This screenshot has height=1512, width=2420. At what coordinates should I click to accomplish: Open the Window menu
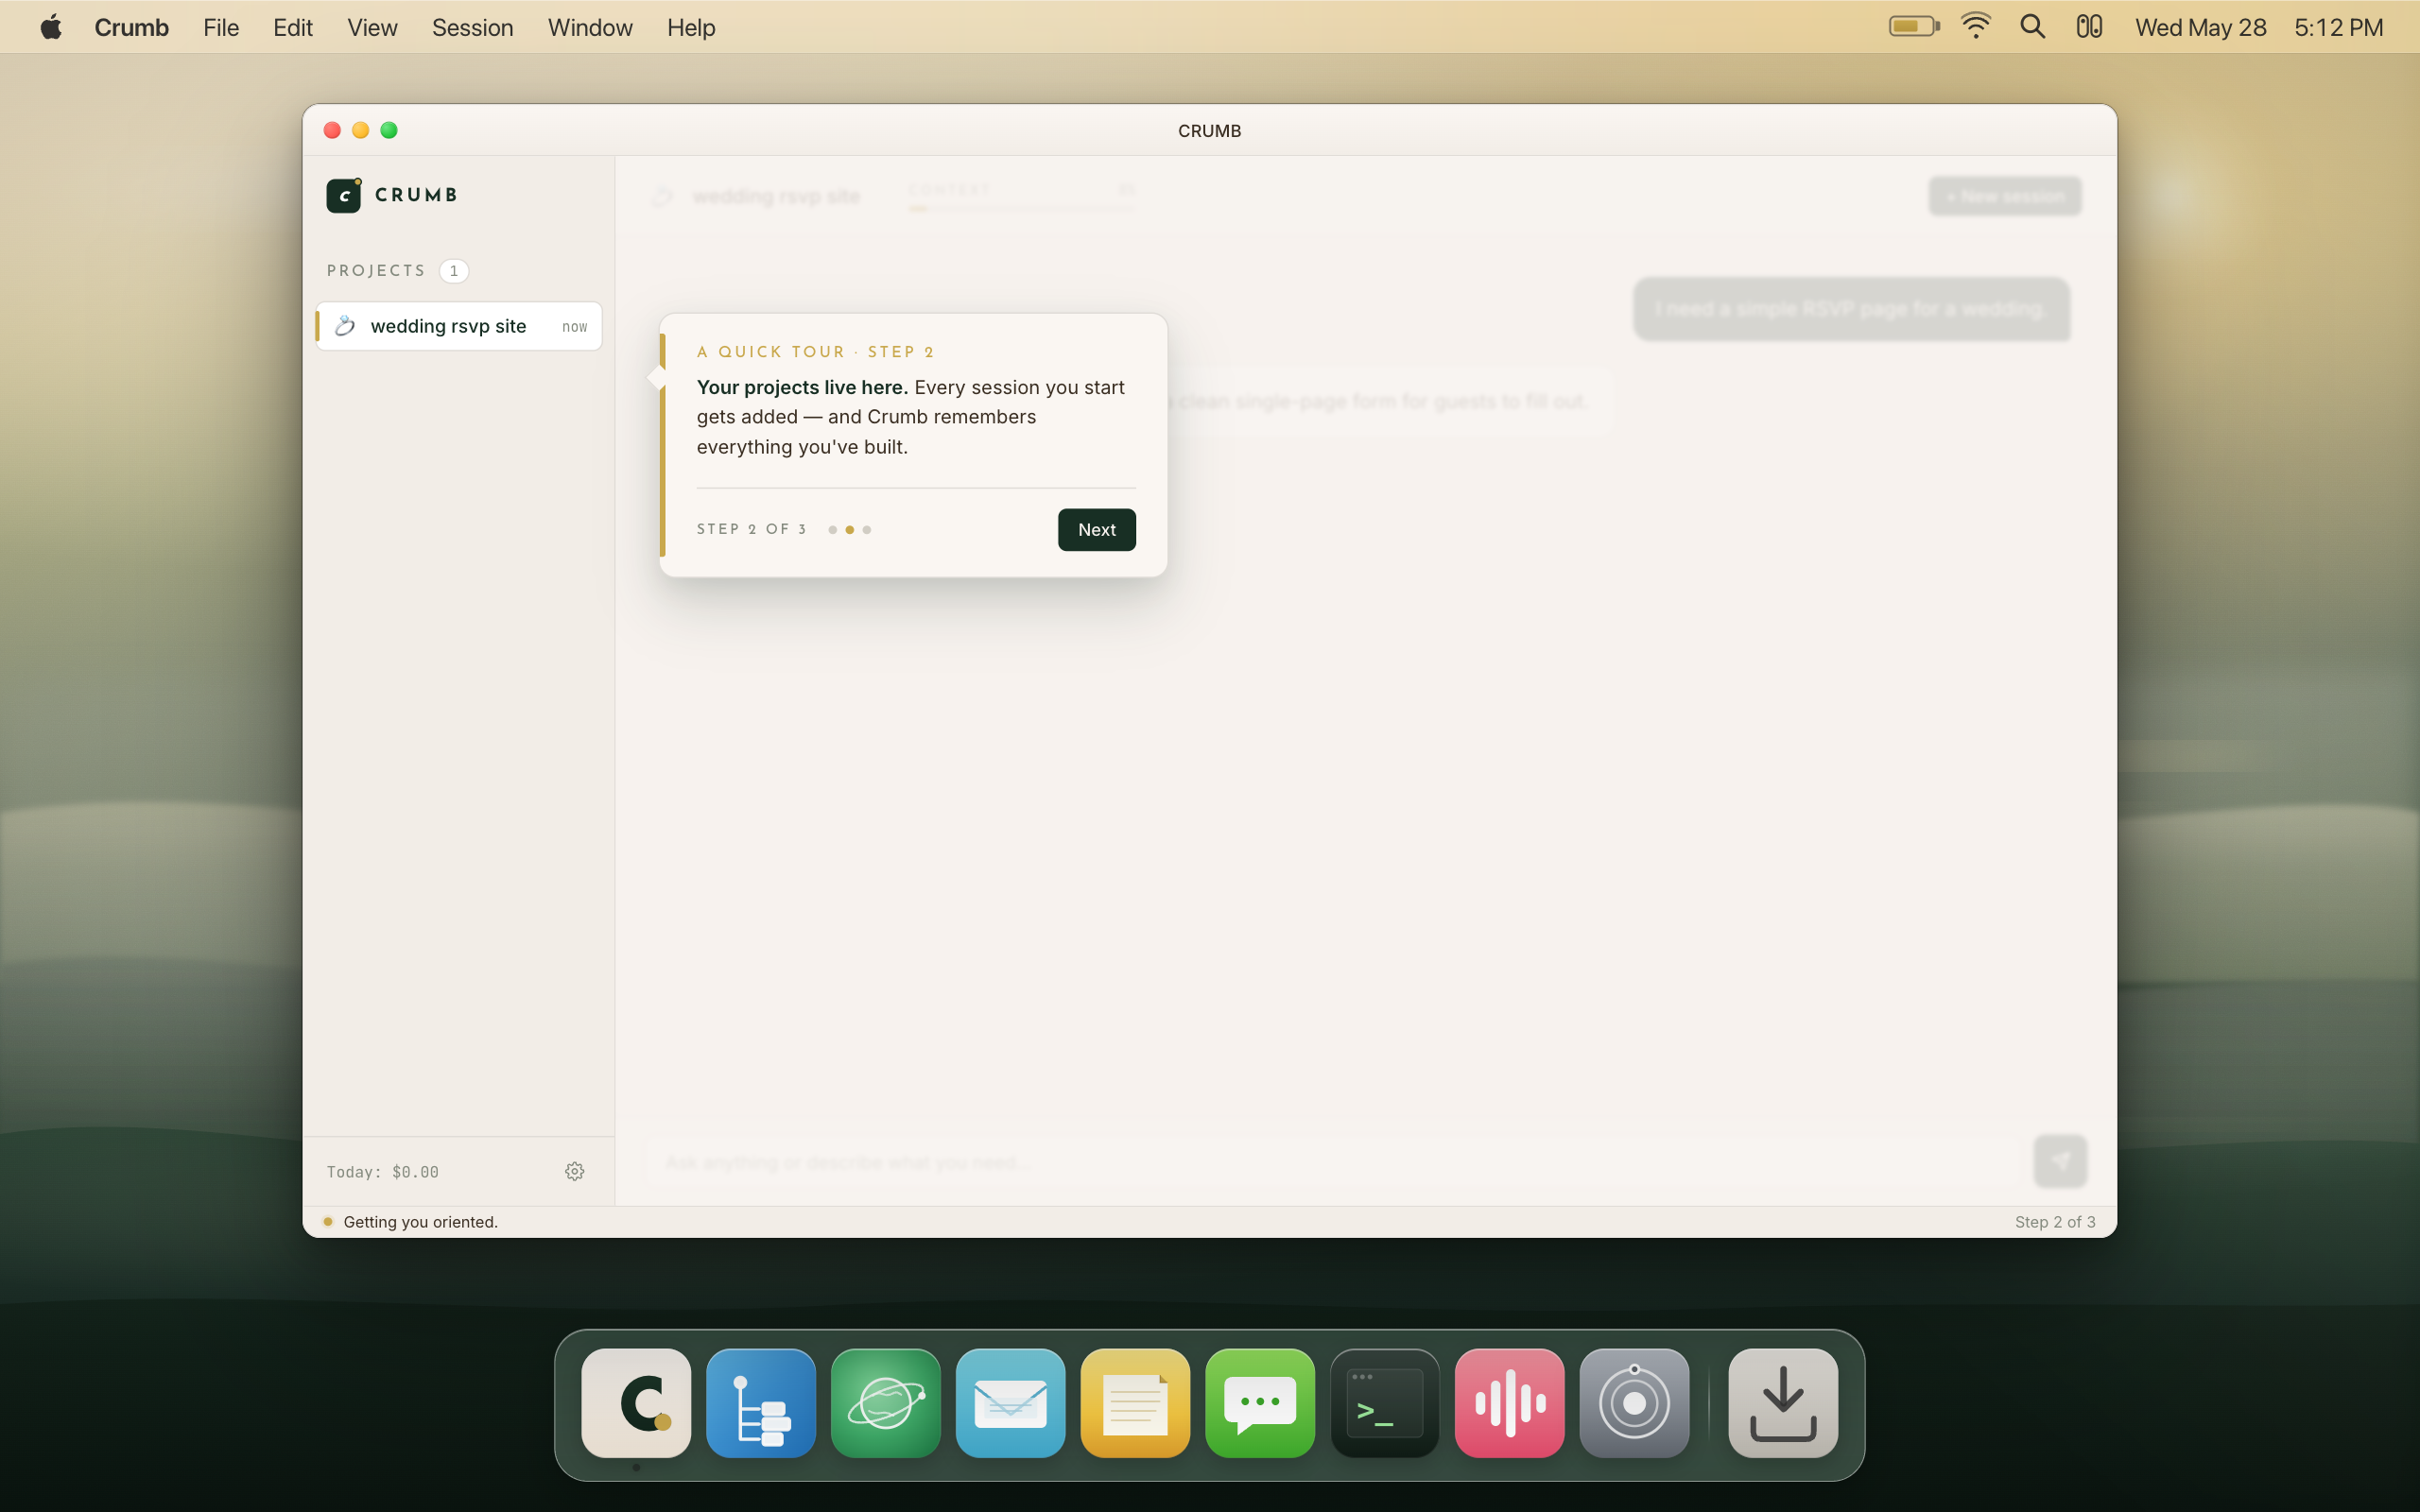[x=590, y=27]
